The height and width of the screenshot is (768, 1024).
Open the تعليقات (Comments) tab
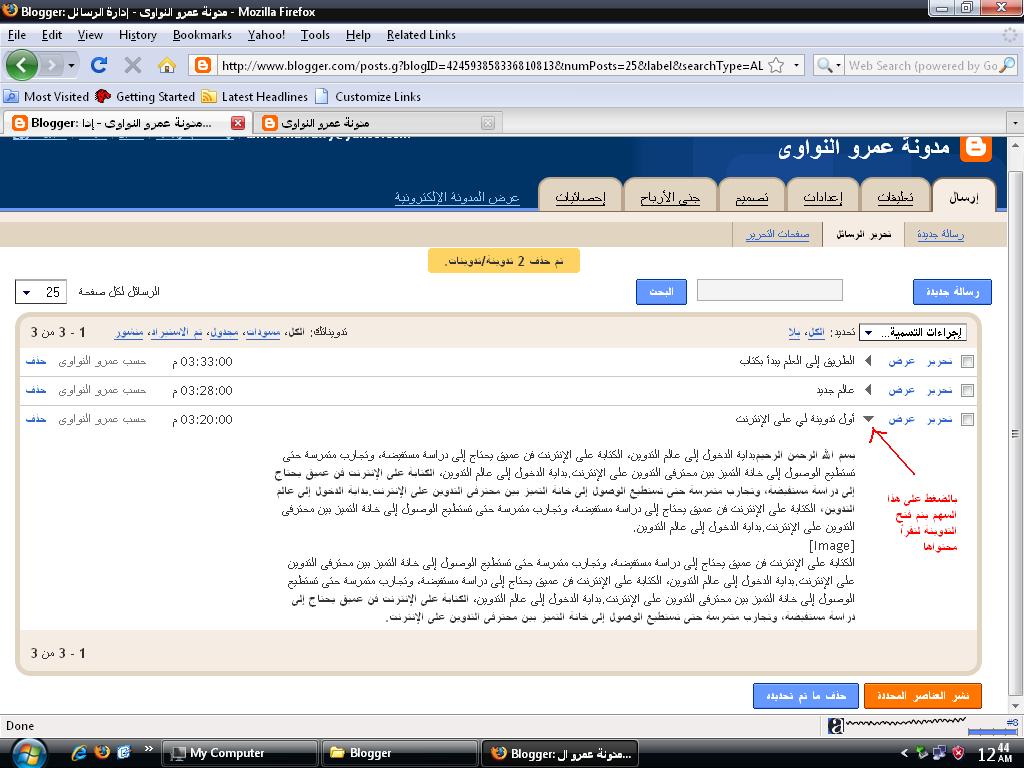(x=895, y=197)
